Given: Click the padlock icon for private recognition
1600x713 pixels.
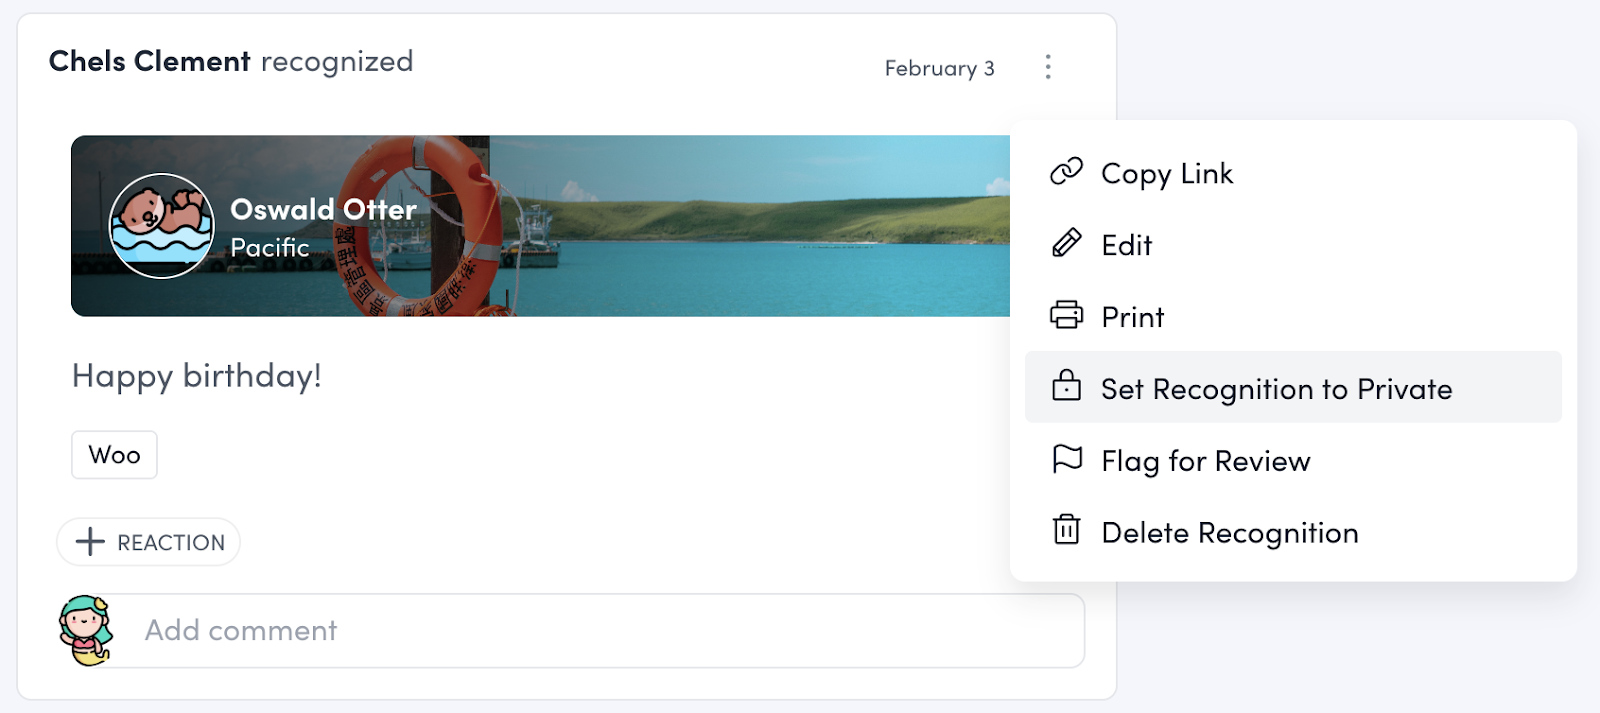Looking at the screenshot, I should click(1066, 387).
